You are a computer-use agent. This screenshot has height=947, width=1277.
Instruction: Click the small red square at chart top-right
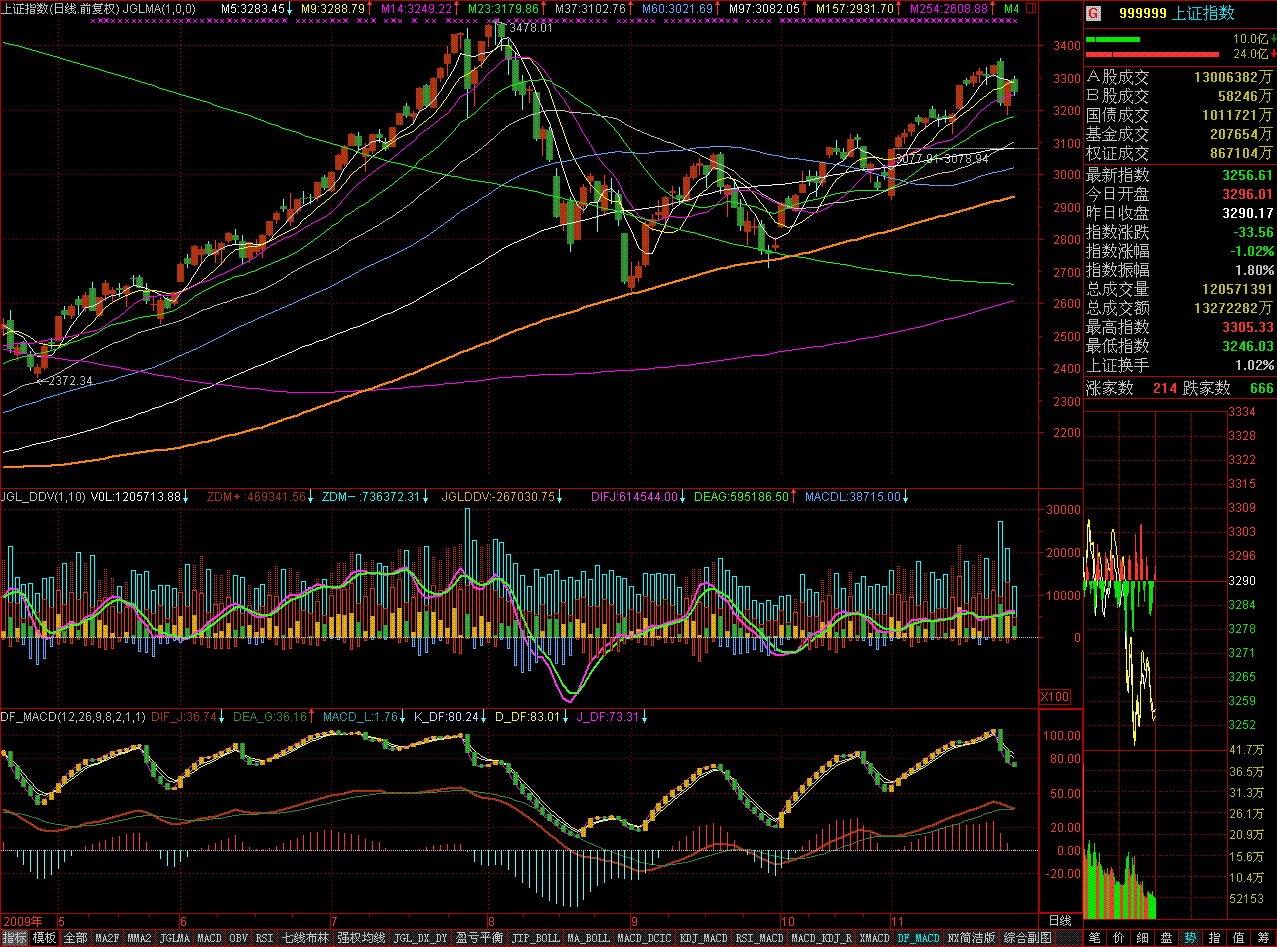[x=1032, y=8]
